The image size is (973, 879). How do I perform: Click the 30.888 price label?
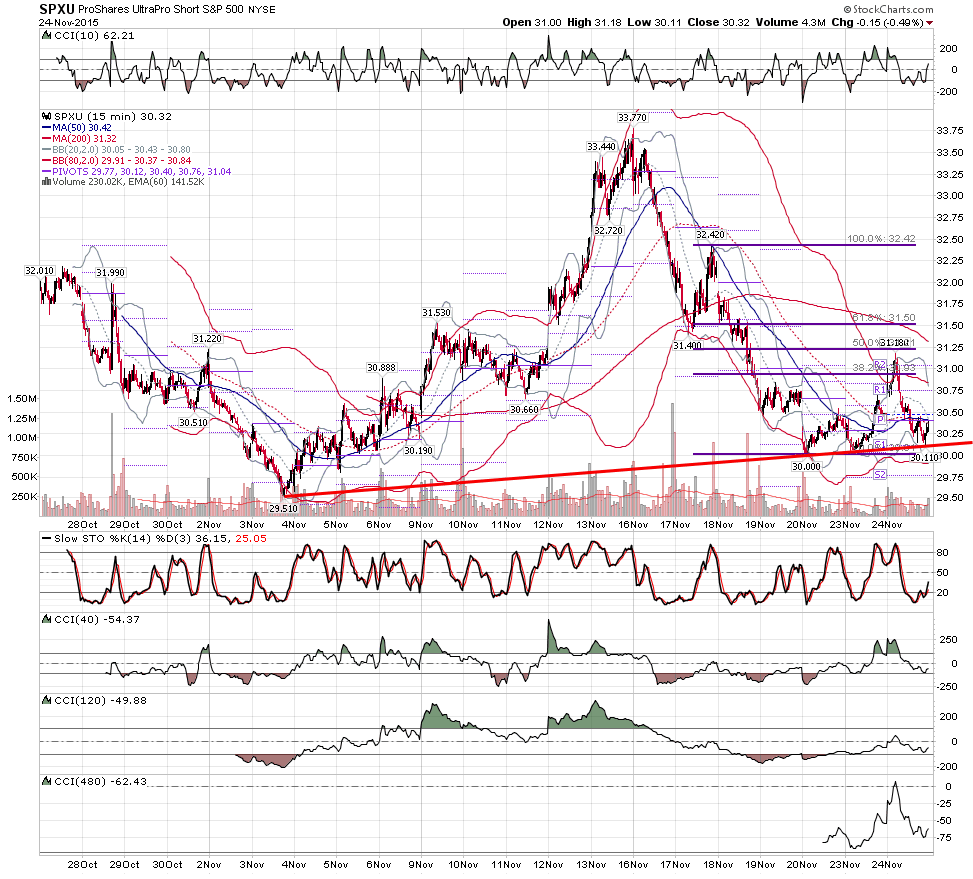381,367
